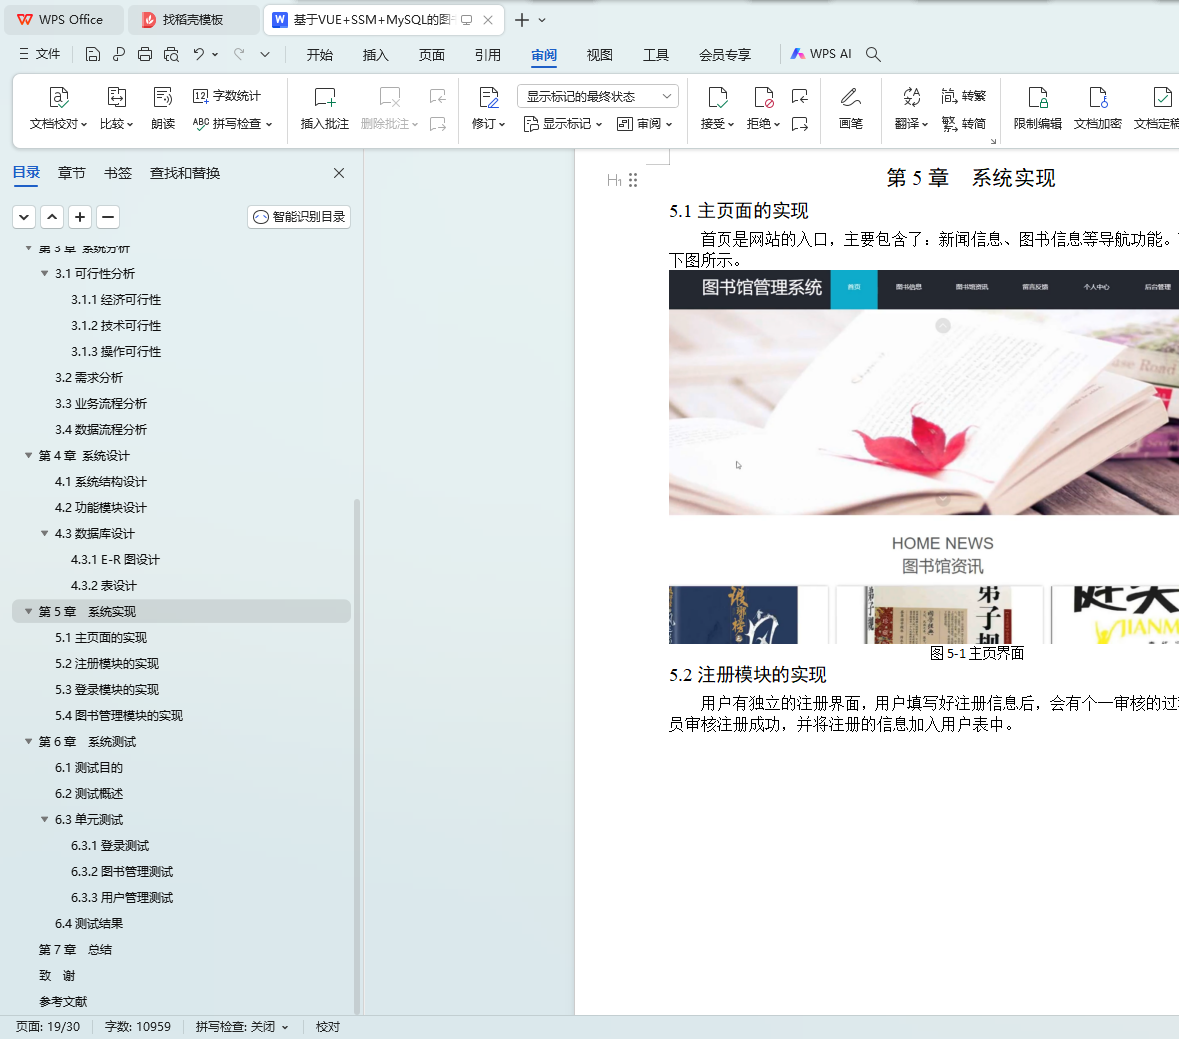The width and height of the screenshot is (1179, 1039).
Task: Collapse the 4.3 数据库设计 node
Action: [x=44, y=534]
